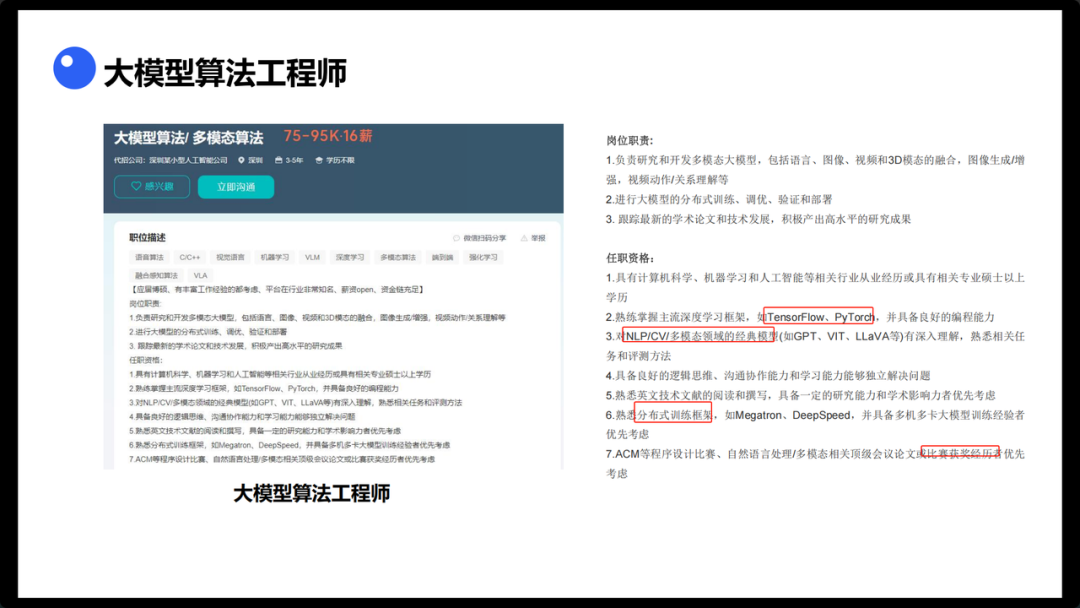Select the 端到端 tag
The height and width of the screenshot is (608, 1080).
pos(442,258)
